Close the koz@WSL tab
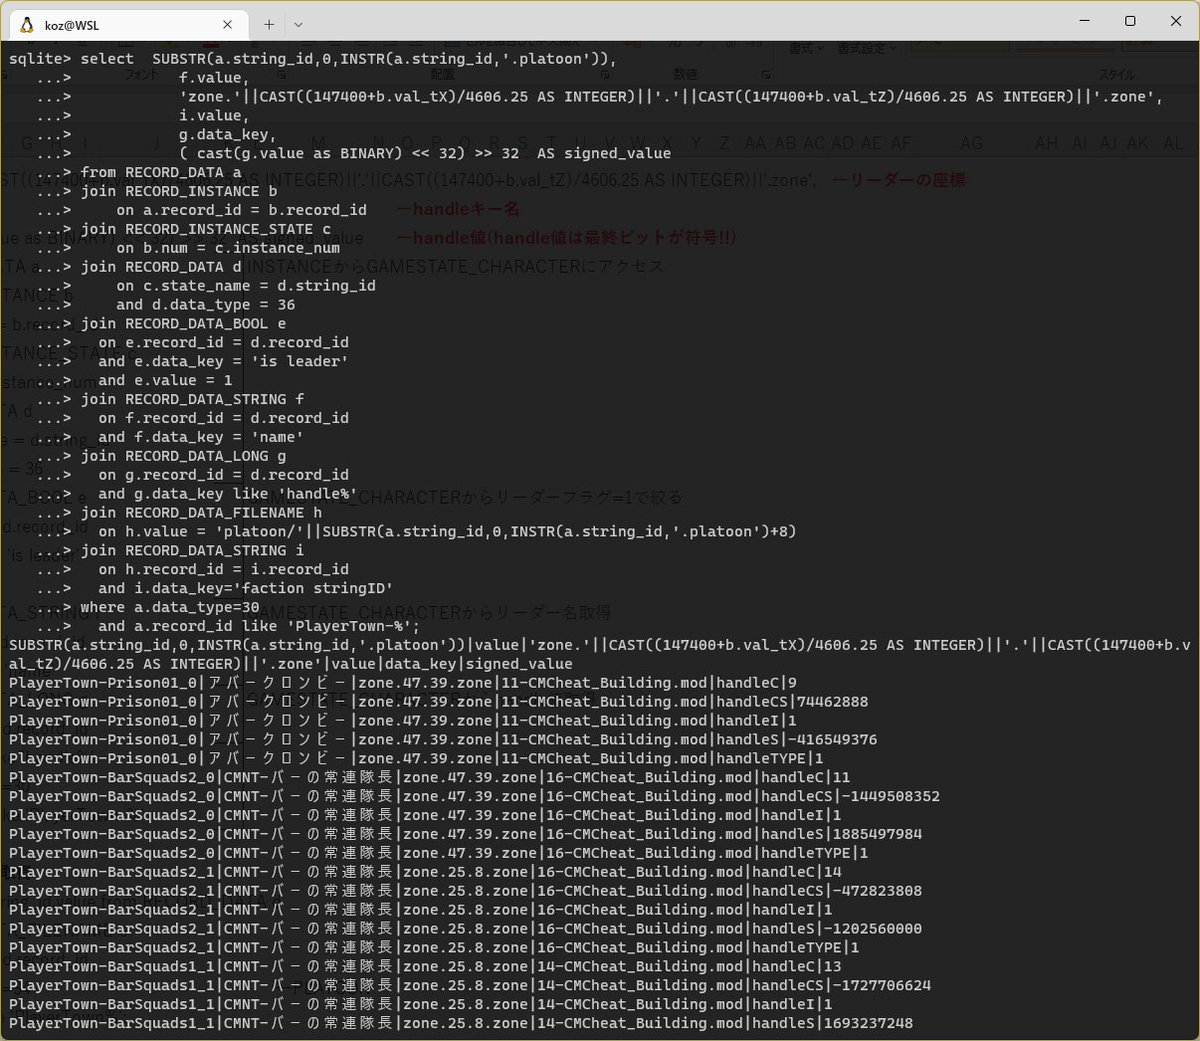This screenshot has height=1041, width=1200. click(x=227, y=24)
